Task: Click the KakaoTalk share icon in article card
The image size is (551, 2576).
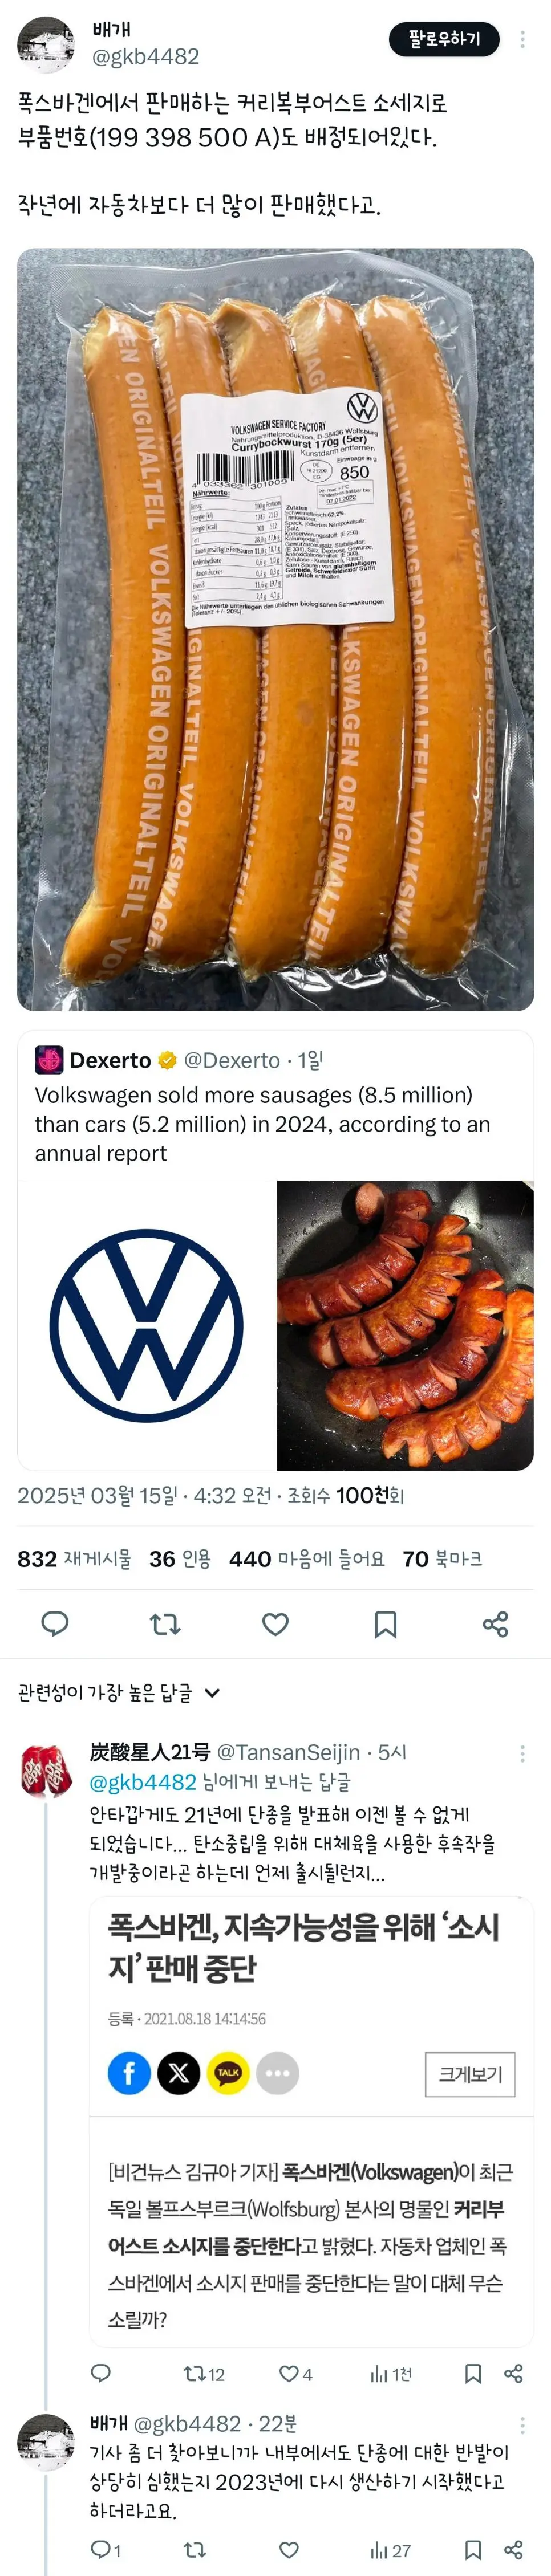Action: (x=228, y=2073)
